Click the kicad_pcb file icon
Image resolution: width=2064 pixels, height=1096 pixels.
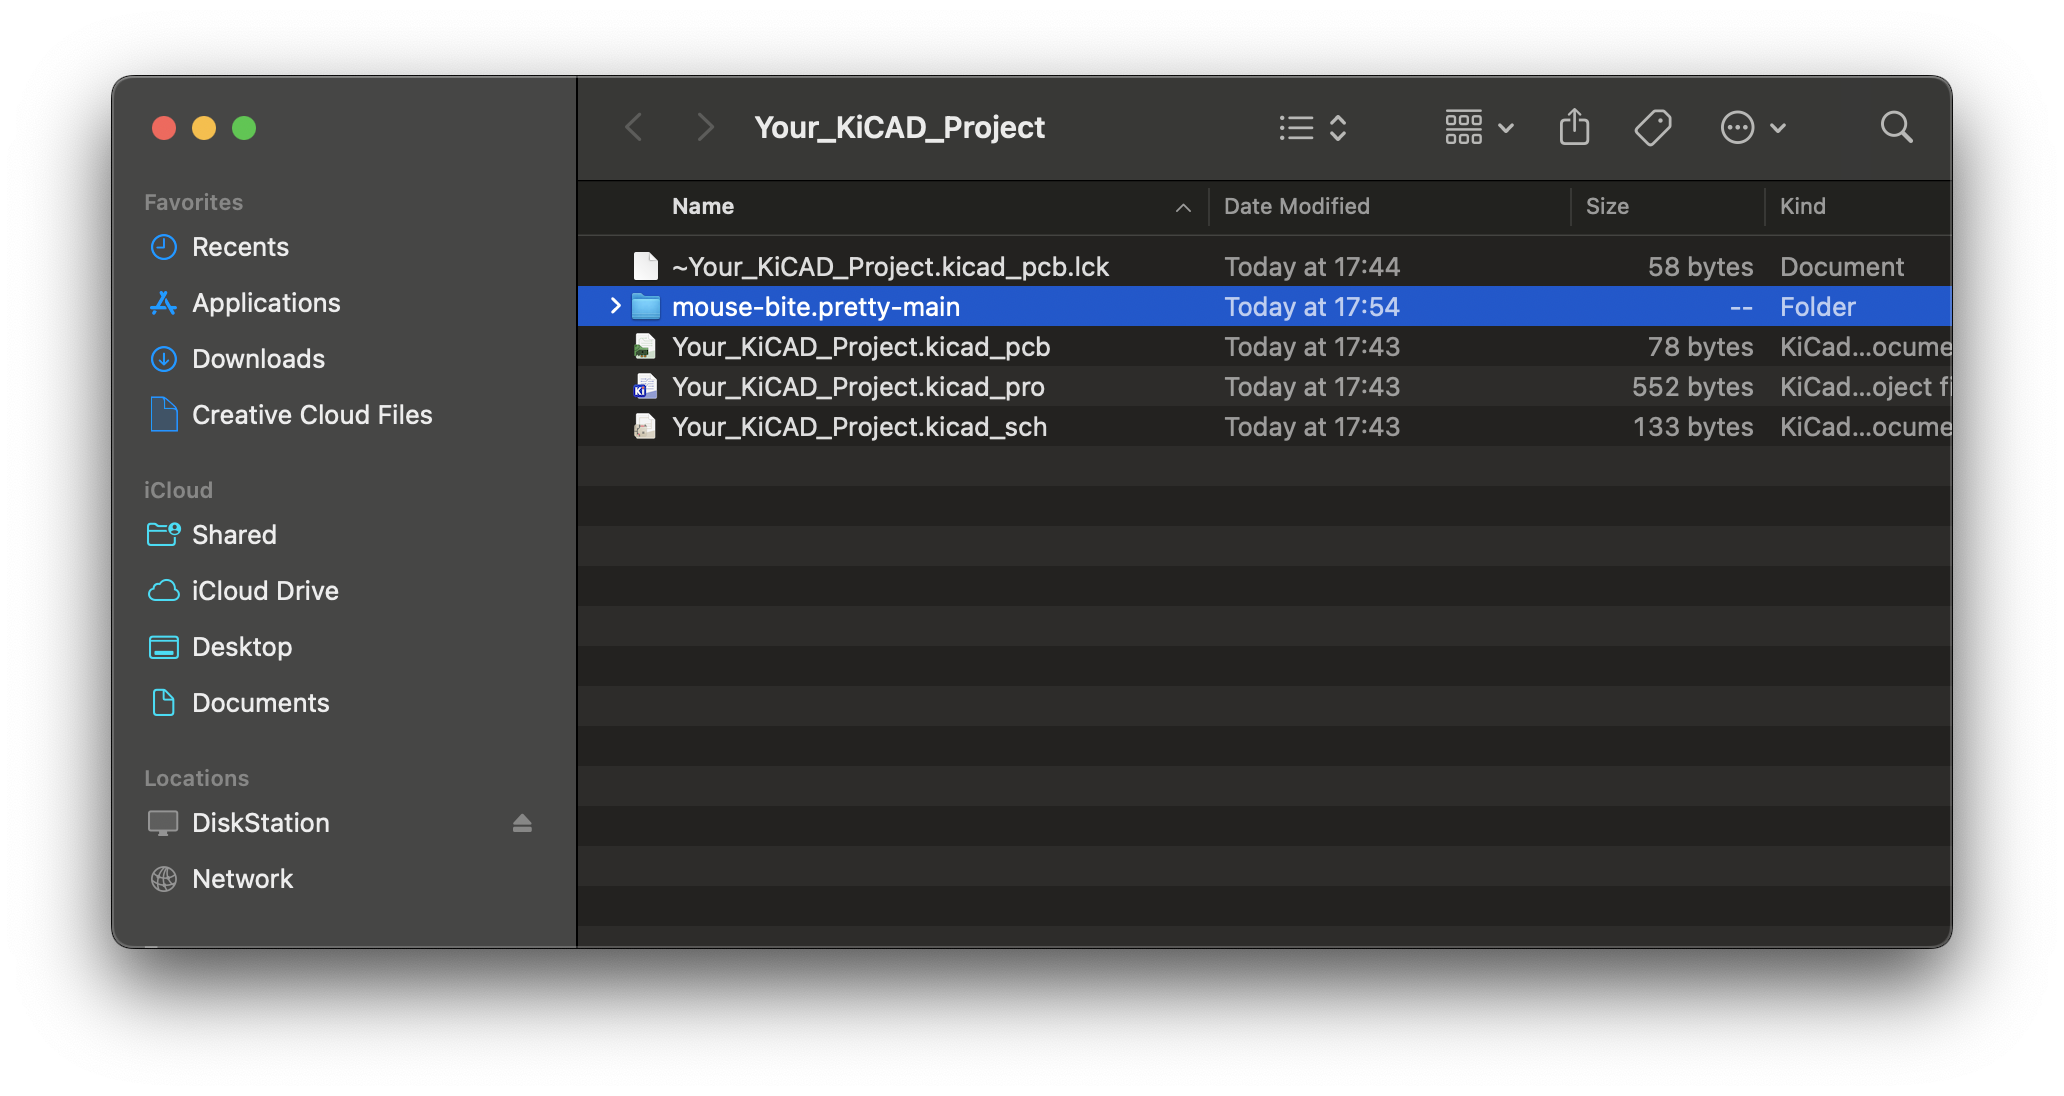click(645, 346)
